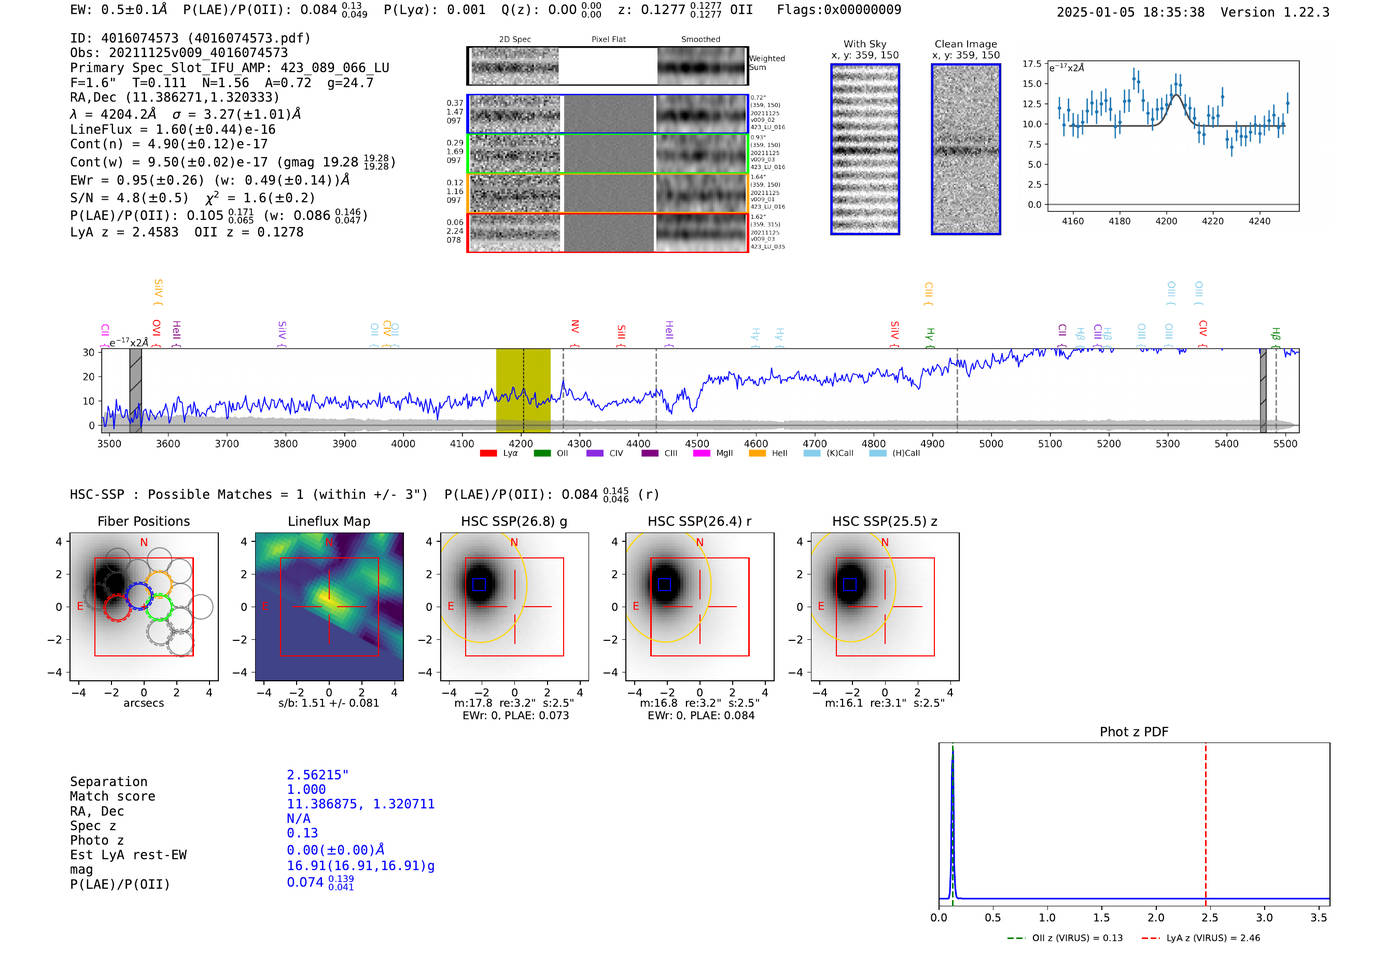1400x953 pixels.
Task: Open the Lineflux Map panel
Action: (x=329, y=606)
